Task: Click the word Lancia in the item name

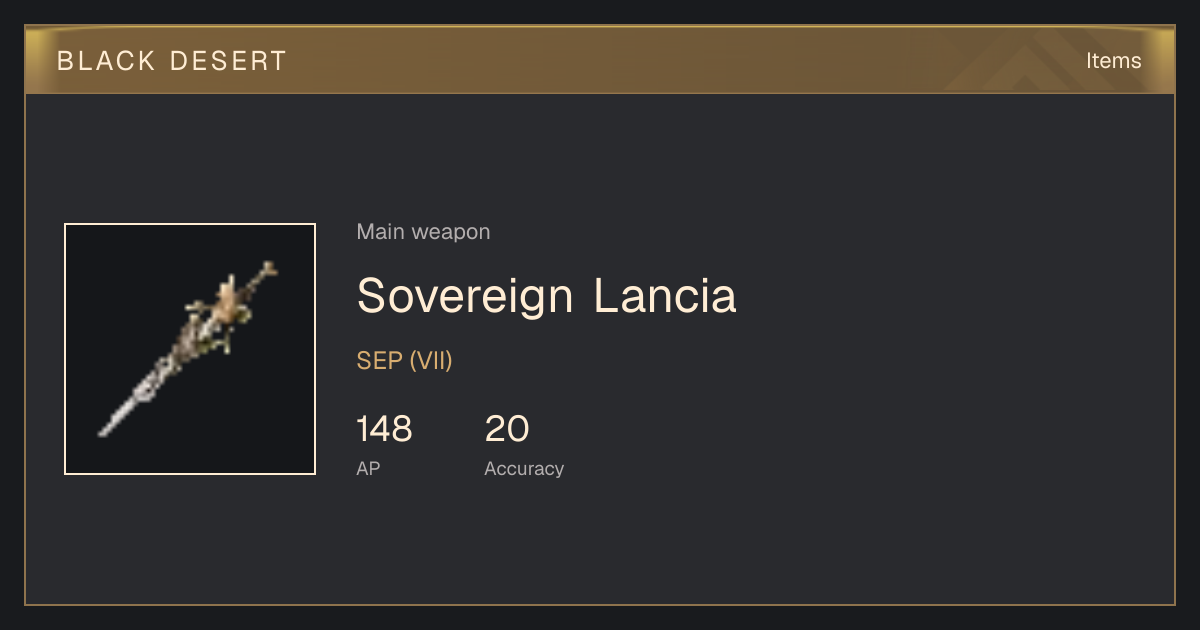Action: (665, 295)
